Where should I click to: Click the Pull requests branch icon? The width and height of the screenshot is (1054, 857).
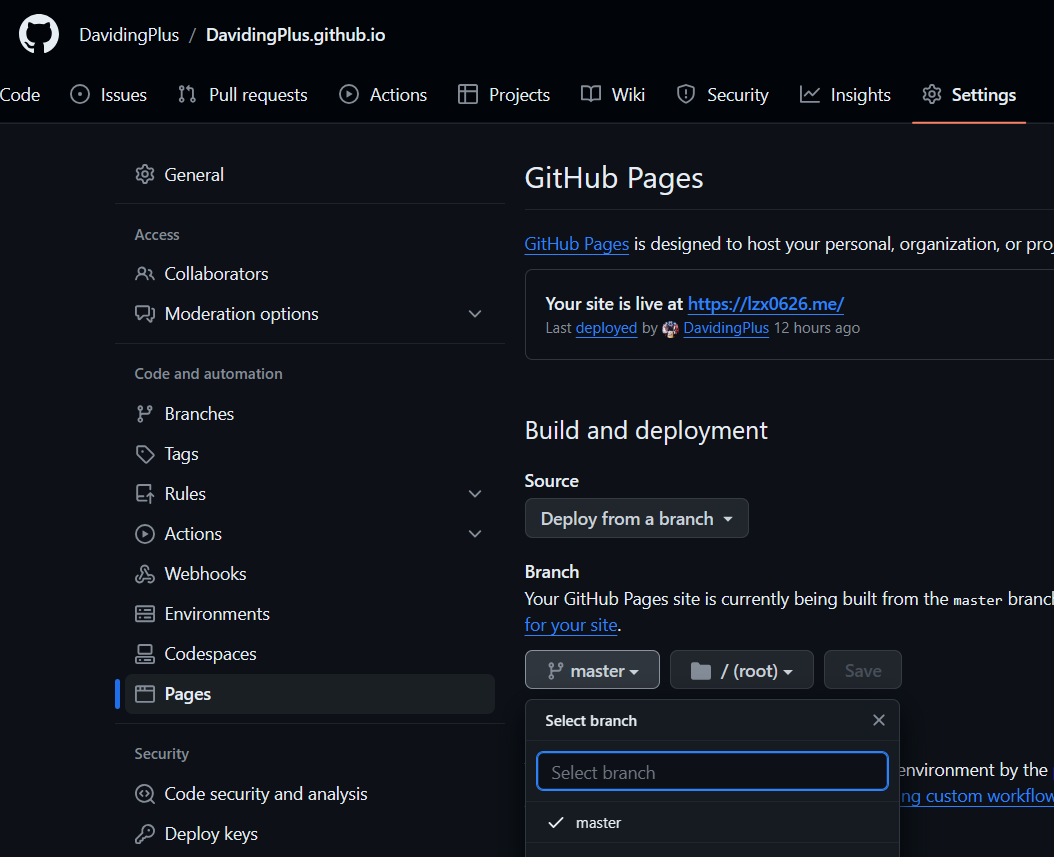pyautogui.click(x=187, y=95)
